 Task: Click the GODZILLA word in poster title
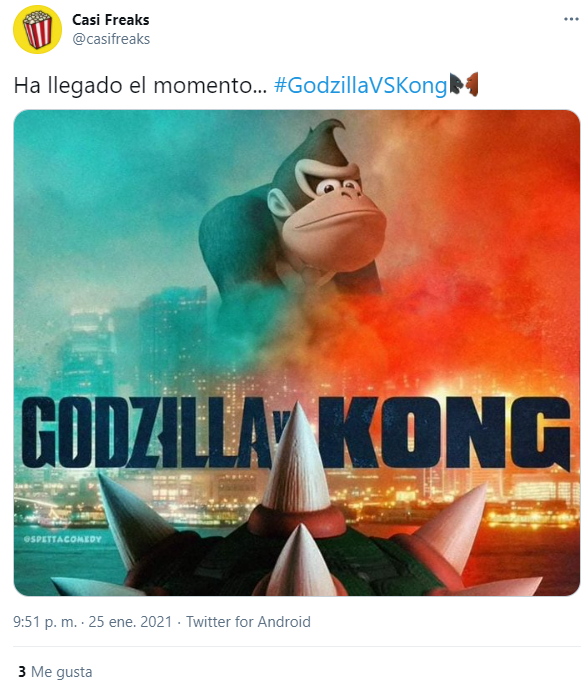(x=146, y=432)
